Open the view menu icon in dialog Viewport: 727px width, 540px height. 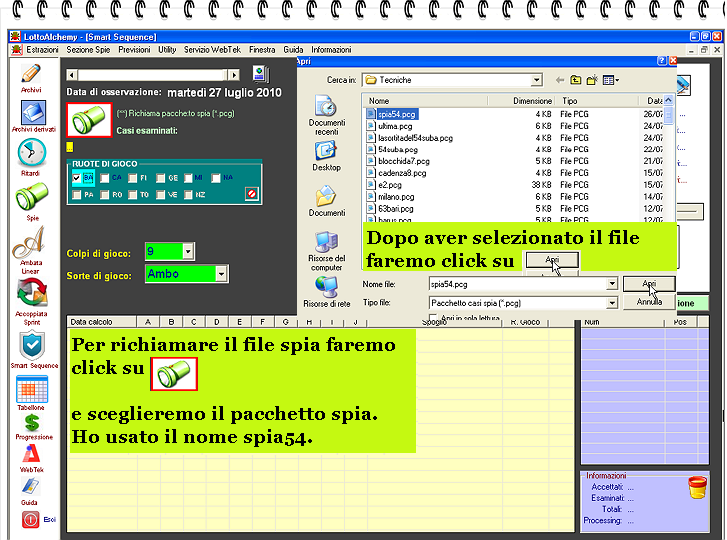(x=611, y=80)
